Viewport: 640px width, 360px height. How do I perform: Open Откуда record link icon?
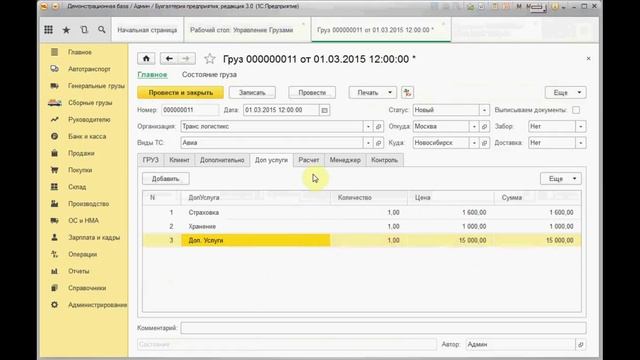[484, 127]
